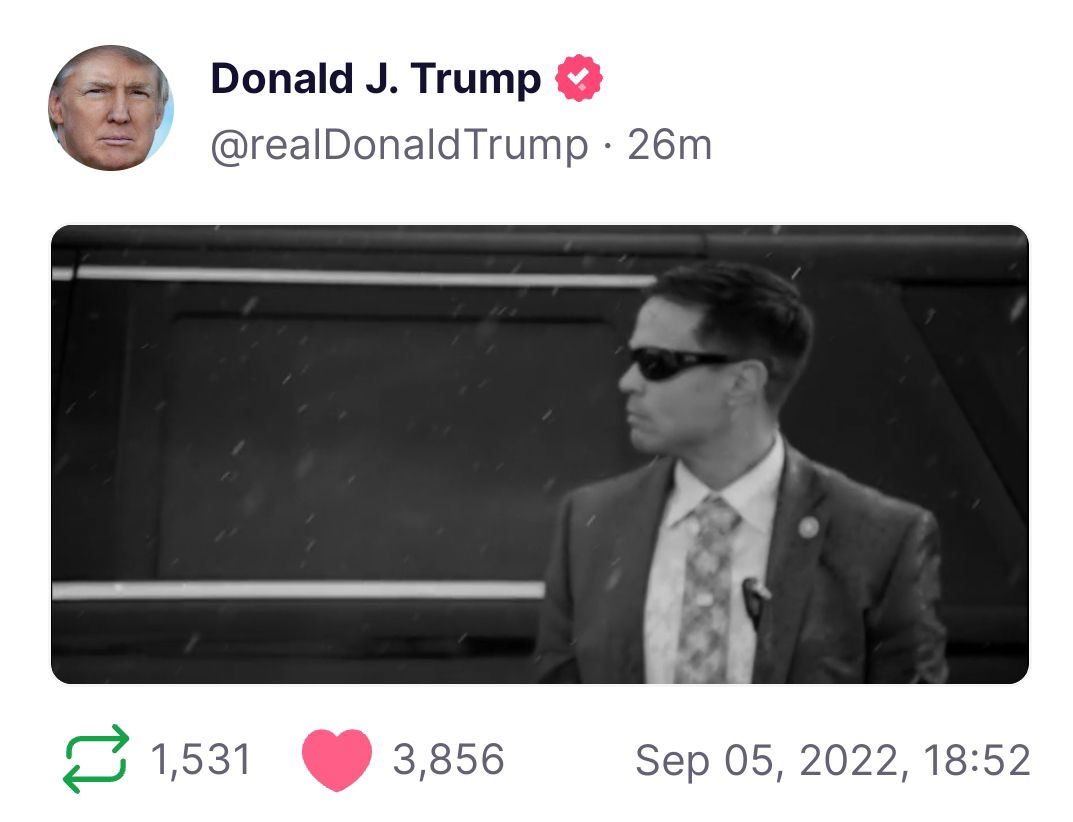The width and height of the screenshot is (1073, 822).
Task: Click the lower white stripe in the photo
Action: (x=300, y=589)
